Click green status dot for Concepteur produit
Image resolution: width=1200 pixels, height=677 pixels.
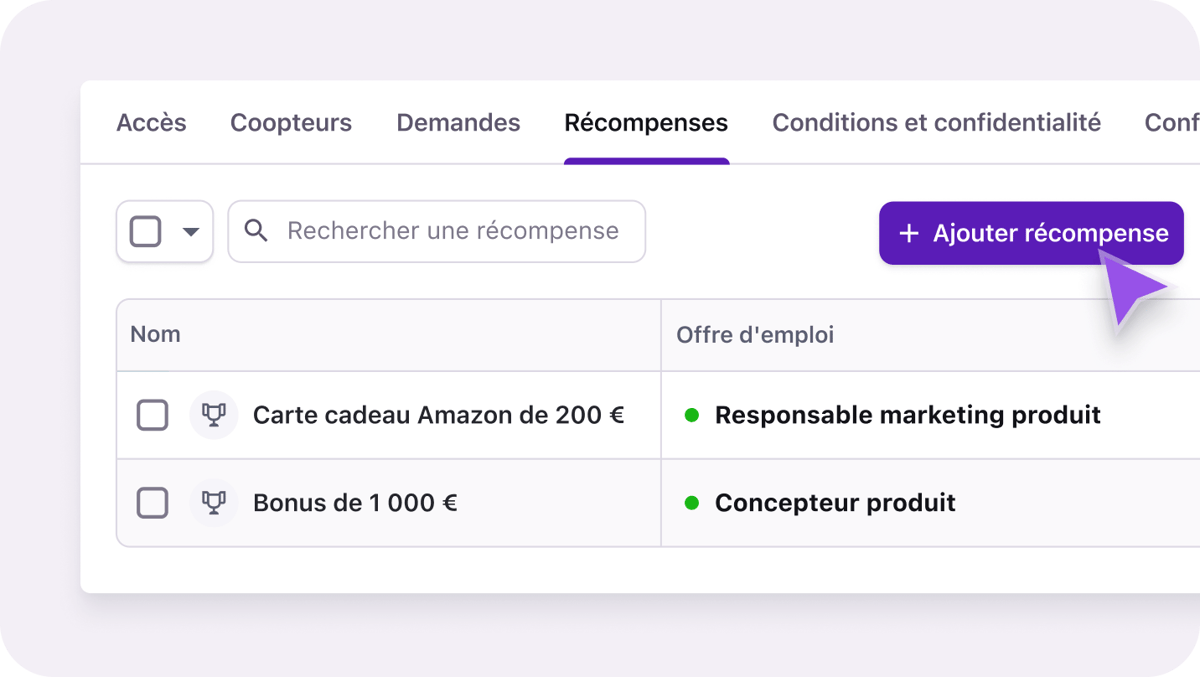(691, 503)
